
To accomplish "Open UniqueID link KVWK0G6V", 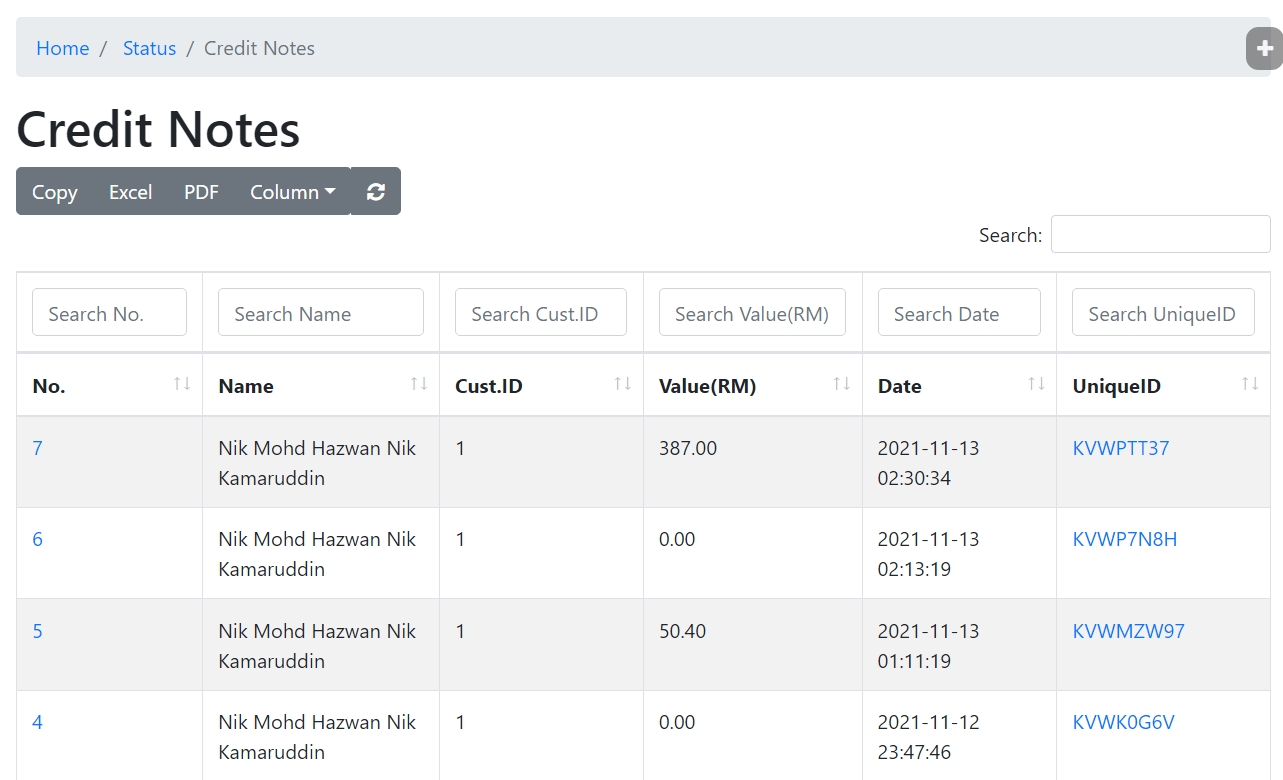I will pos(1124,722).
